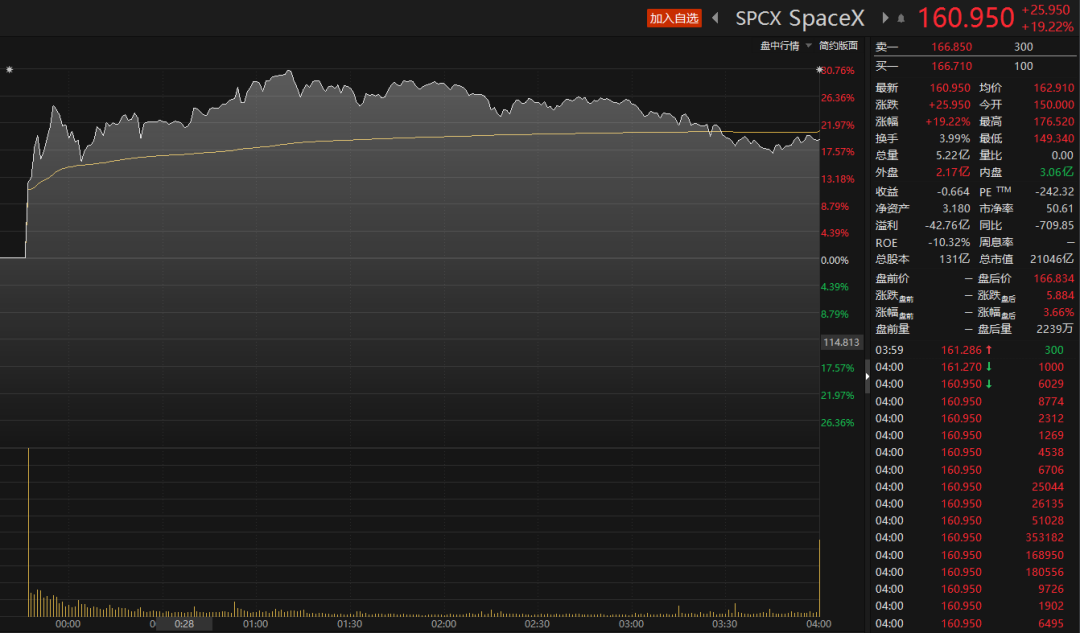Image resolution: width=1080 pixels, height=633 pixels.
Task: Click green down arrow on 6029-volume trade
Action: click(989, 384)
